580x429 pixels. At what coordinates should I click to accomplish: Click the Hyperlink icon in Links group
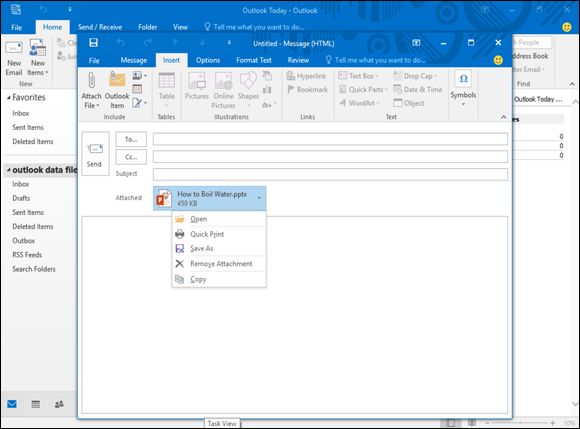coord(290,76)
